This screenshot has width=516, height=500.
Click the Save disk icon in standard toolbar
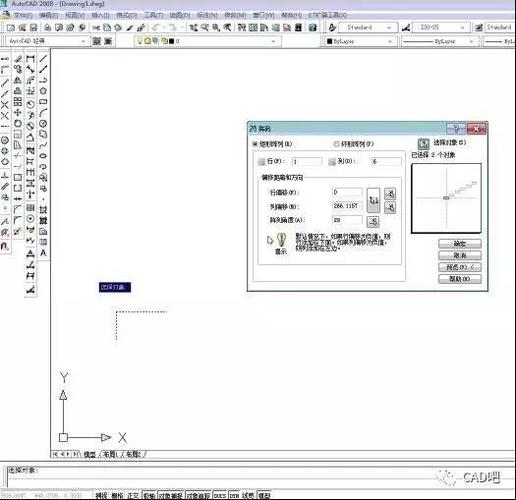point(33,28)
